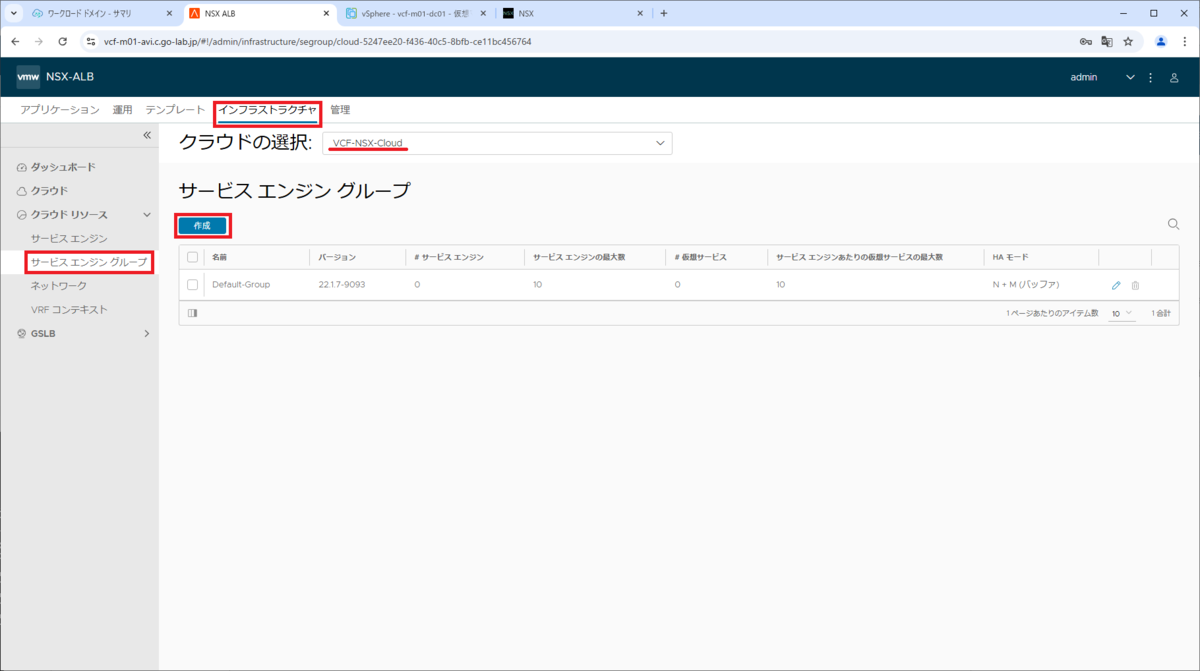The height and width of the screenshot is (671, 1200).
Task: Open the Chrome profile avatar
Action: point(1161,42)
